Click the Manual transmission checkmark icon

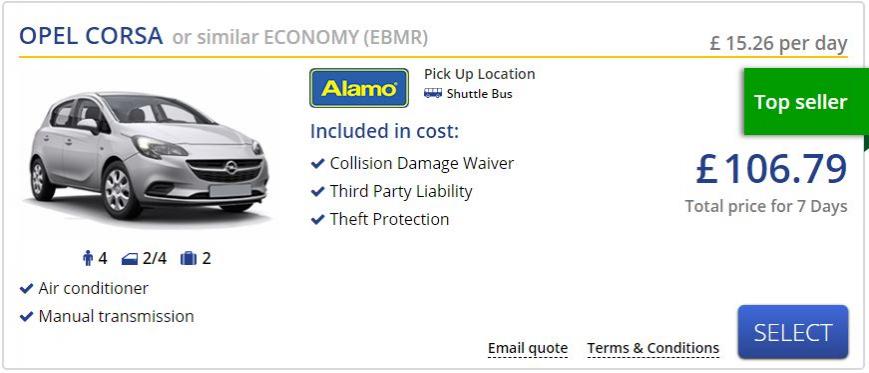pyautogui.click(x=27, y=316)
